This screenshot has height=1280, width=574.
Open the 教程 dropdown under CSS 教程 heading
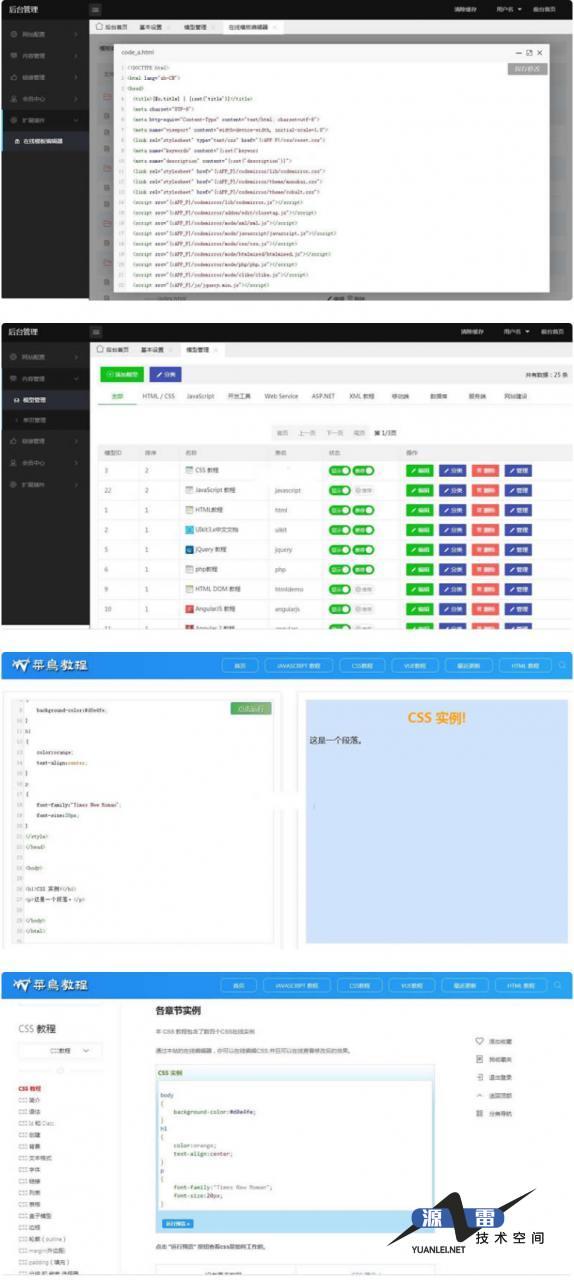tap(60, 1051)
